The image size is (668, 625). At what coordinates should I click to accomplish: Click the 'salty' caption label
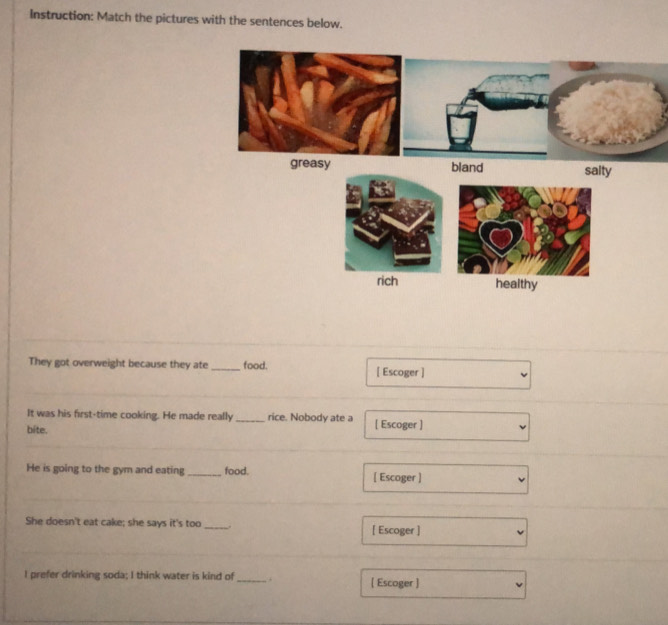[x=598, y=170]
